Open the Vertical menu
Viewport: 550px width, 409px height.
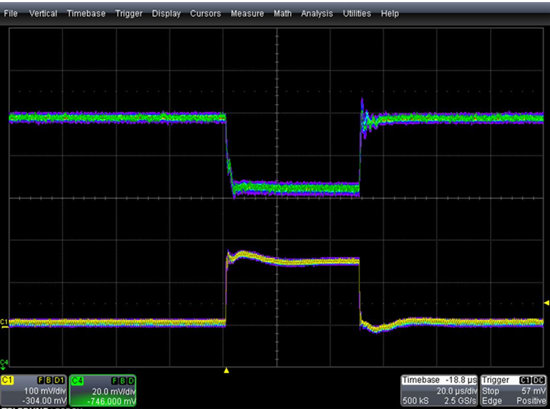point(43,14)
